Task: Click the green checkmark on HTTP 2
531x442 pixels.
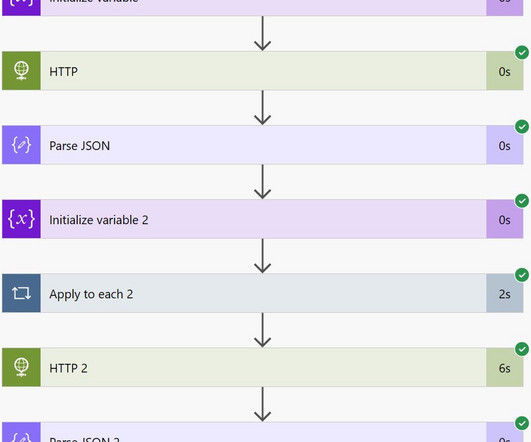Action: (522, 349)
